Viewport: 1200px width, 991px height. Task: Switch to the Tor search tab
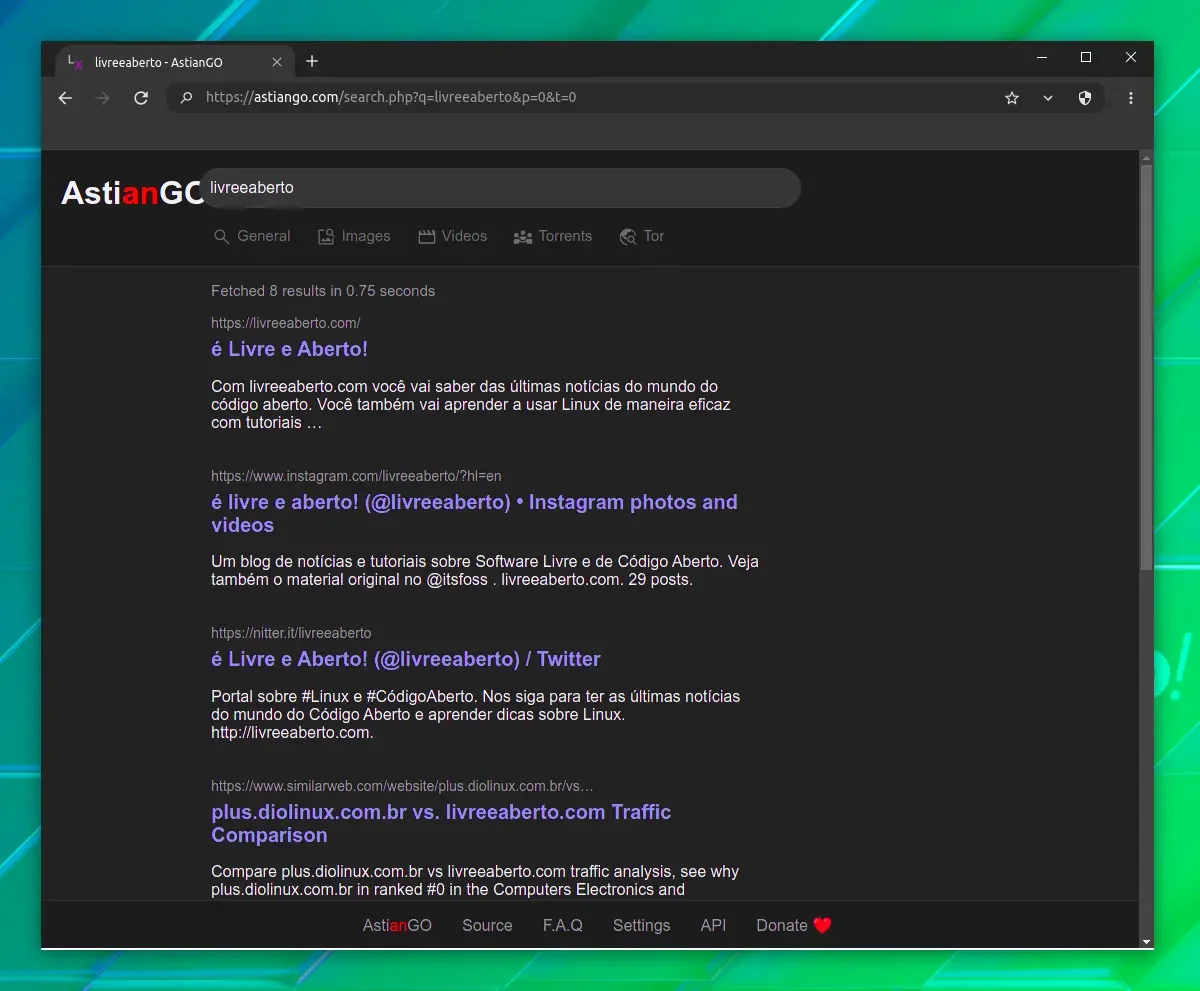(642, 236)
